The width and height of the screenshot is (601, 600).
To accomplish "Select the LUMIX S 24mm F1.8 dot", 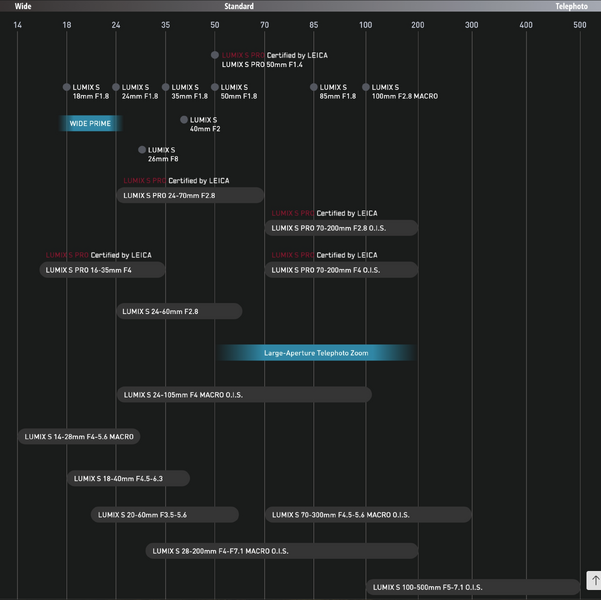I will tap(116, 88).
